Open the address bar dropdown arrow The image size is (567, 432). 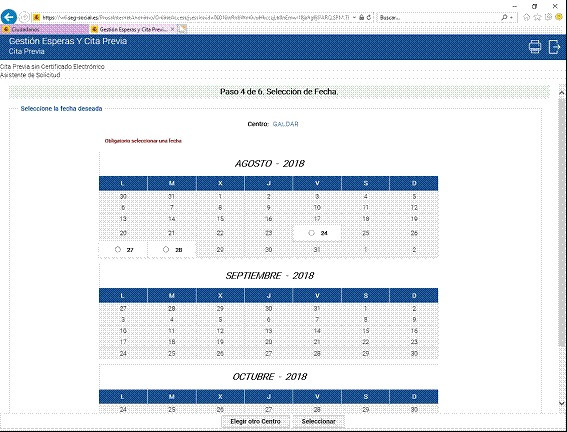(354, 17)
